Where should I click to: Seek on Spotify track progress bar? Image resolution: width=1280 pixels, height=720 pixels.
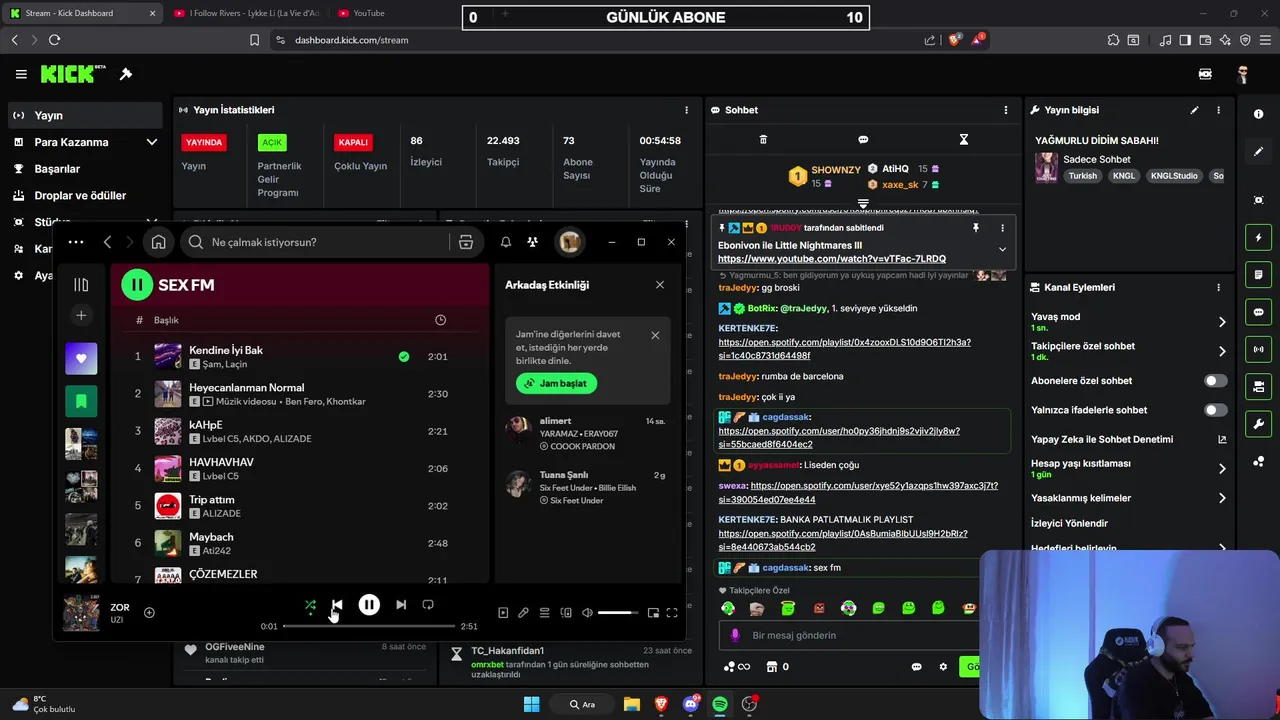tap(368, 626)
